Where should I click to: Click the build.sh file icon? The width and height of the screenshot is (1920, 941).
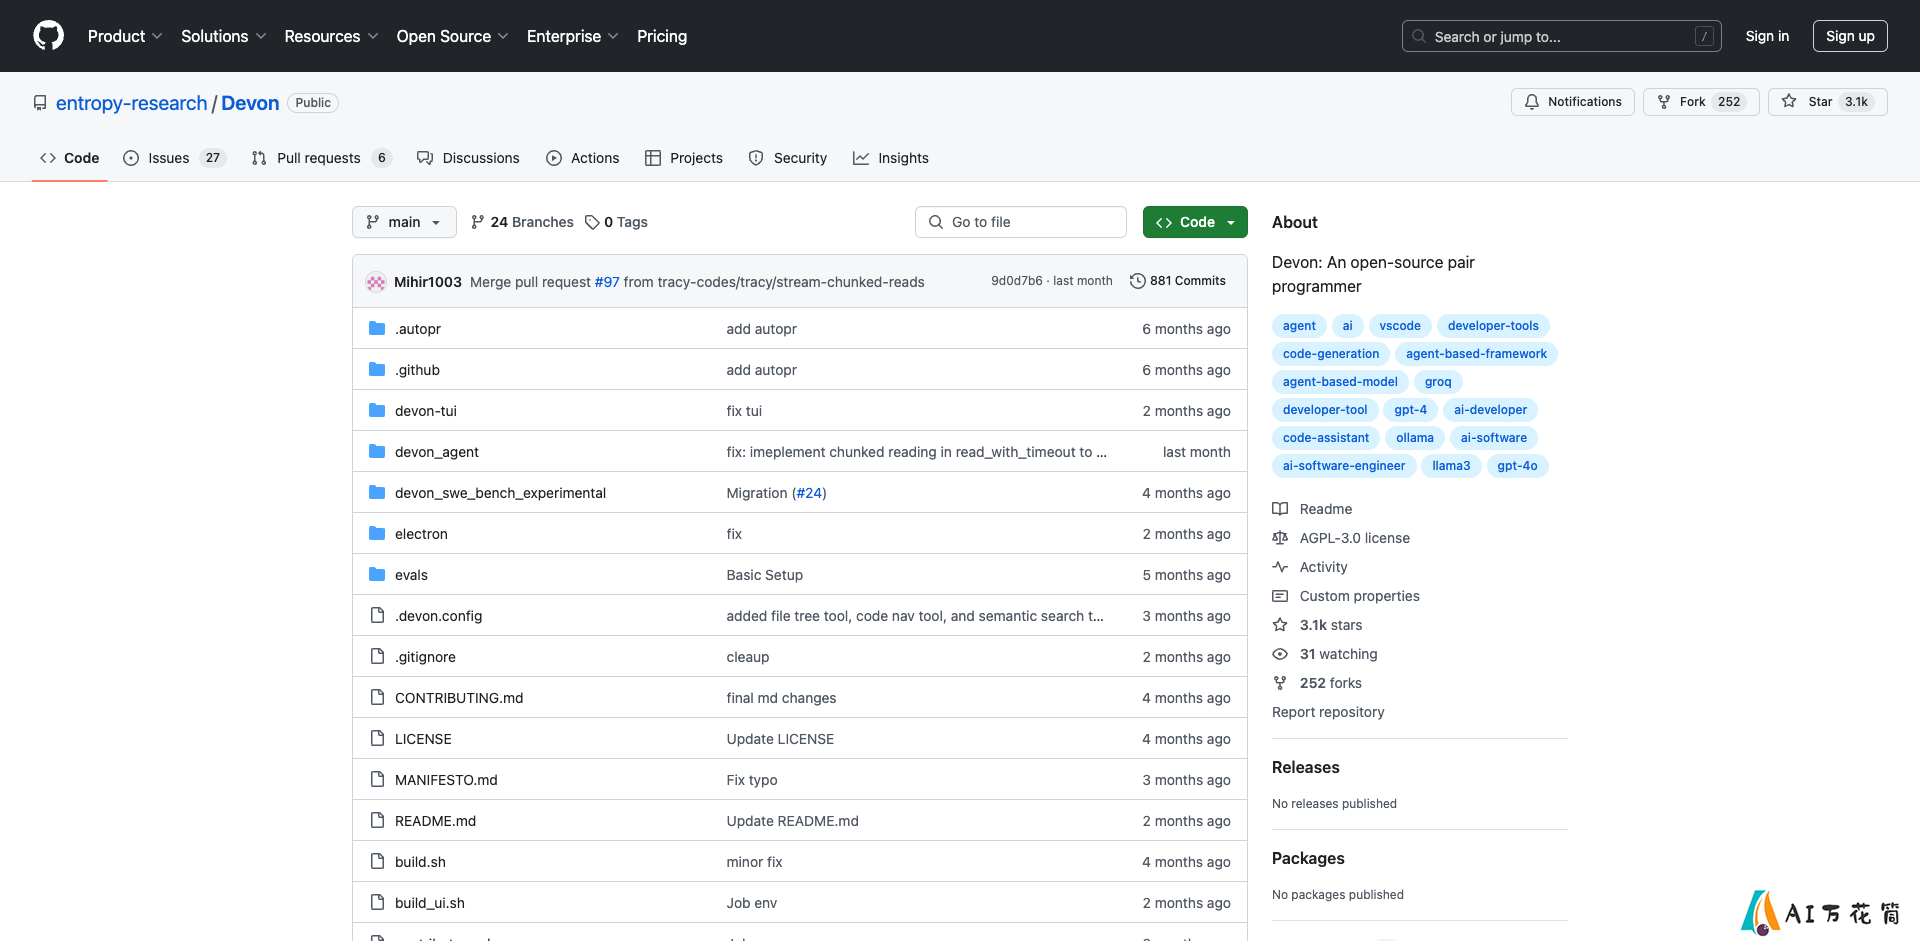pyautogui.click(x=377, y=862)
